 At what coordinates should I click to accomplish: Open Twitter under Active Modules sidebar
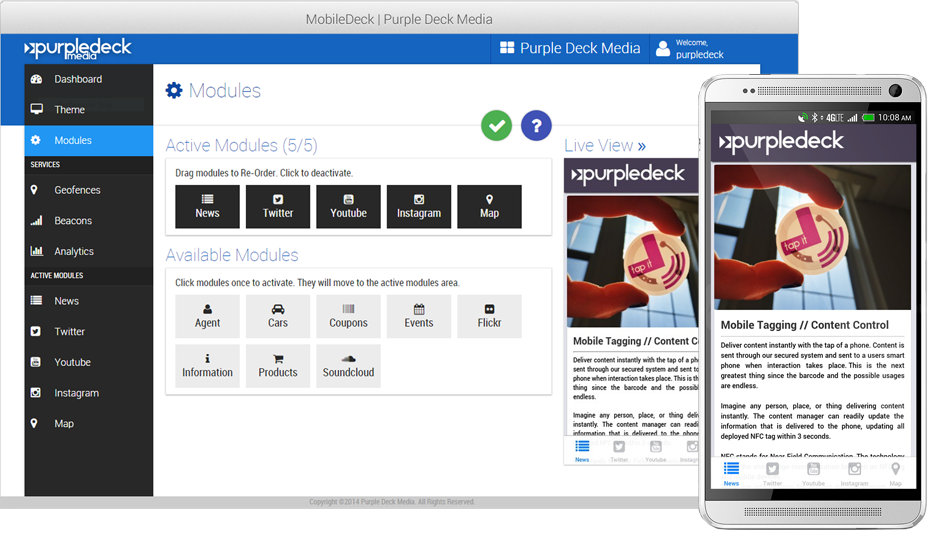pos(89,332)
